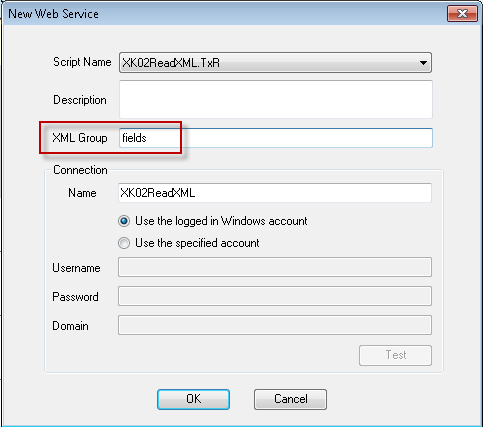483x427 pixels.
Task: Click the 'Connection' group heading
Action: point(80,170)
